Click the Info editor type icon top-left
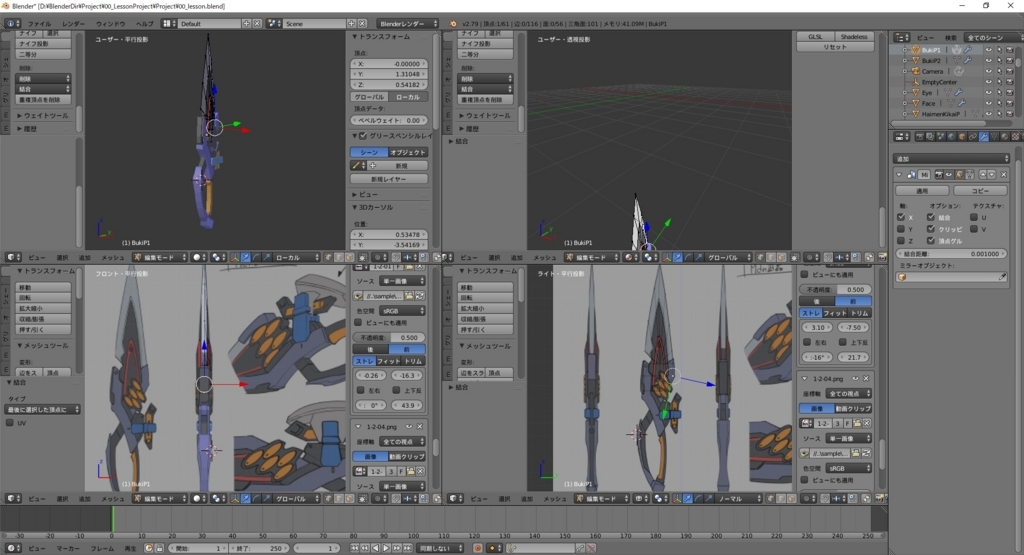1024x555 pixels. (11, 24)
